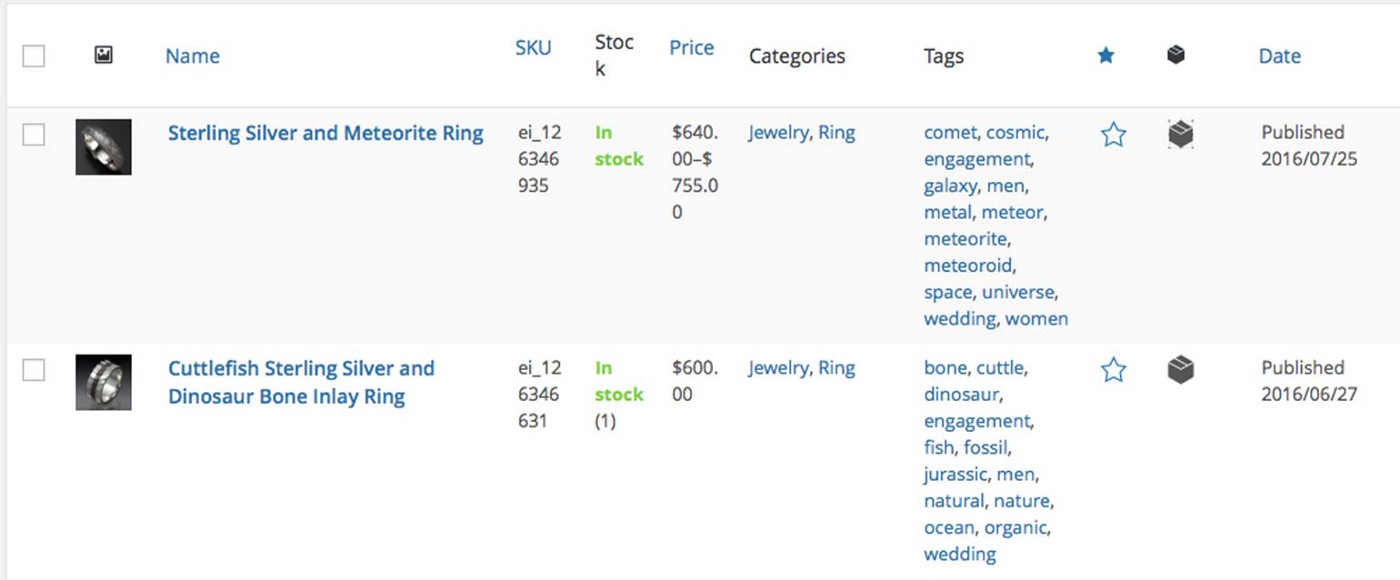This screenshot has height=580, width=1400.
Task: Filter by the meteorite tag
Action: 966,239
